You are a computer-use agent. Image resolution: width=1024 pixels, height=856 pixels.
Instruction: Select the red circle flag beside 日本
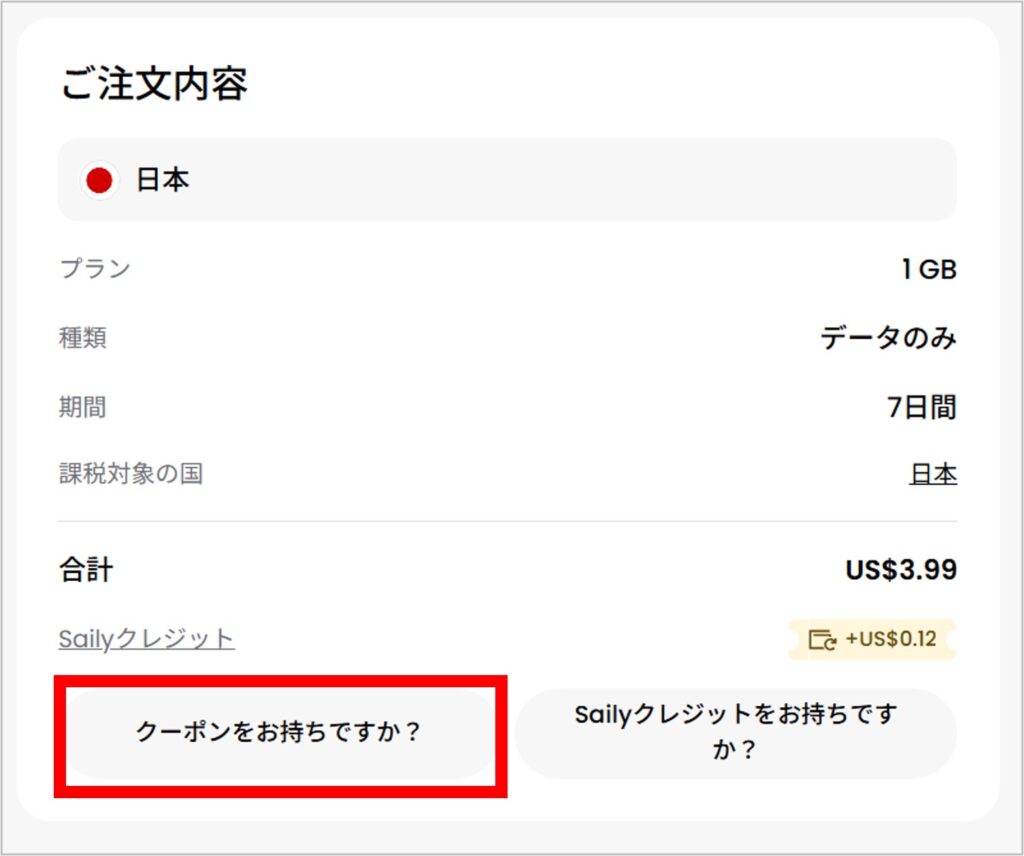pos(97,180)
